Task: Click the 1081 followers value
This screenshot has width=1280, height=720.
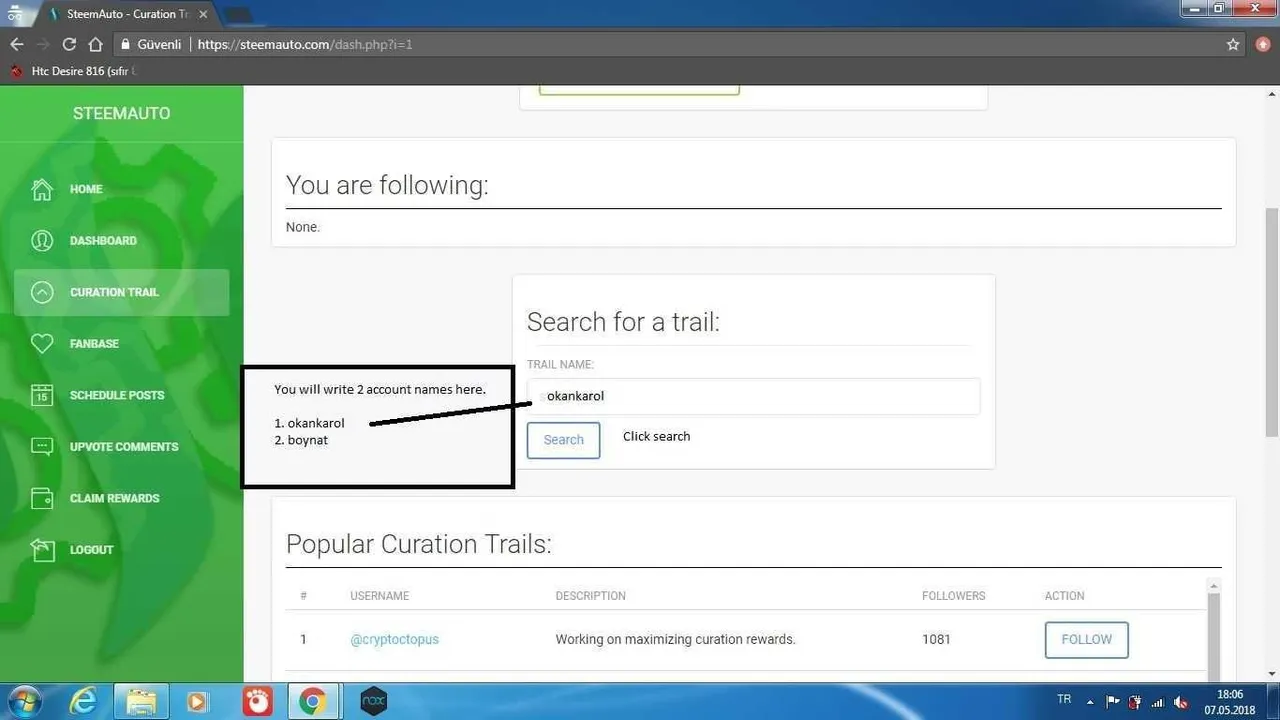Action: (936, 639)
